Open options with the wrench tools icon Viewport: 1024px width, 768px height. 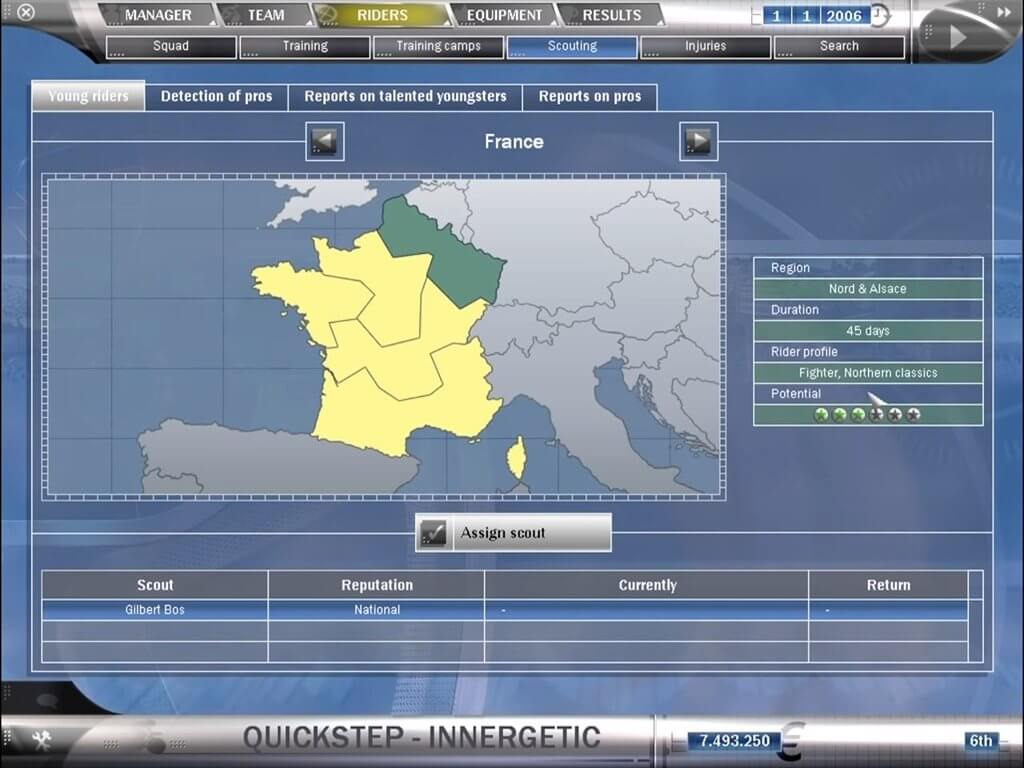[42, 741]
